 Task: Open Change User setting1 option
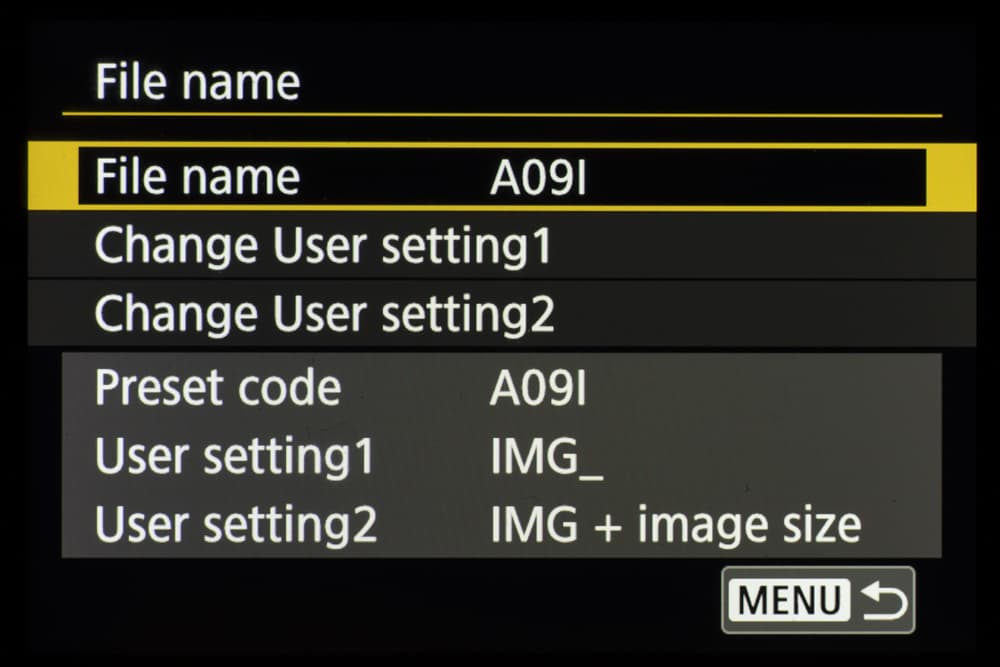tap(322, 247)
